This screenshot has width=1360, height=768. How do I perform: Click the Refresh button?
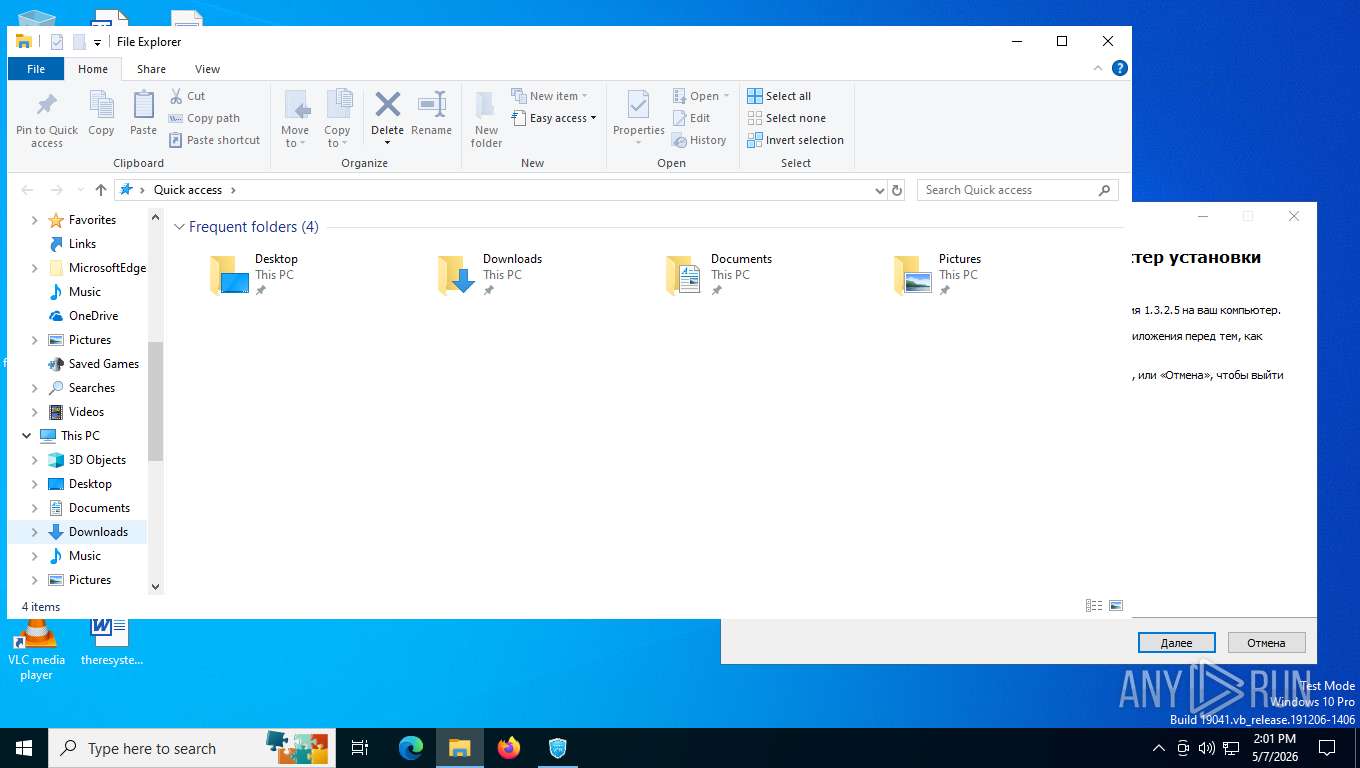tap(897, 190)
